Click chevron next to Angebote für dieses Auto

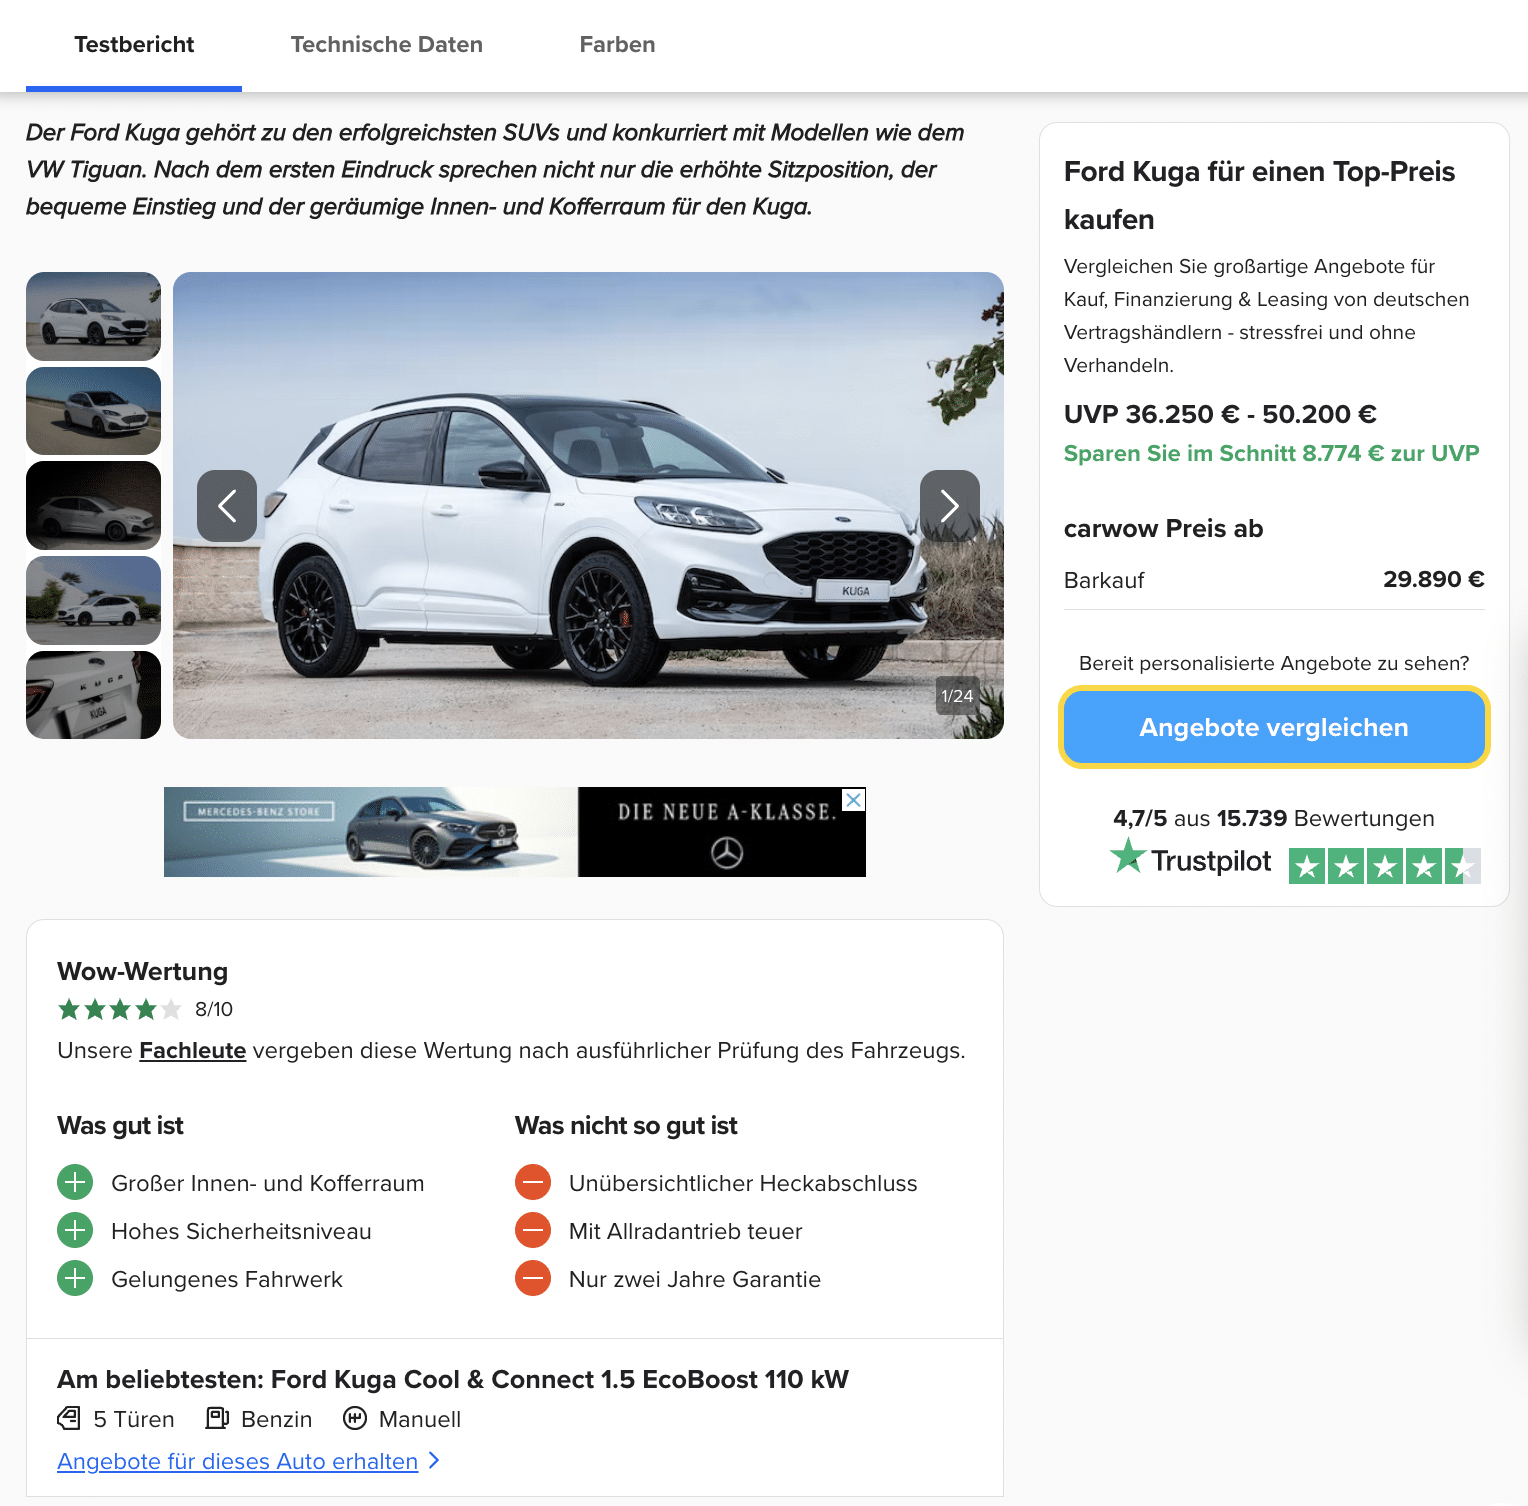pyautogui.click(x=434, y=1461)
